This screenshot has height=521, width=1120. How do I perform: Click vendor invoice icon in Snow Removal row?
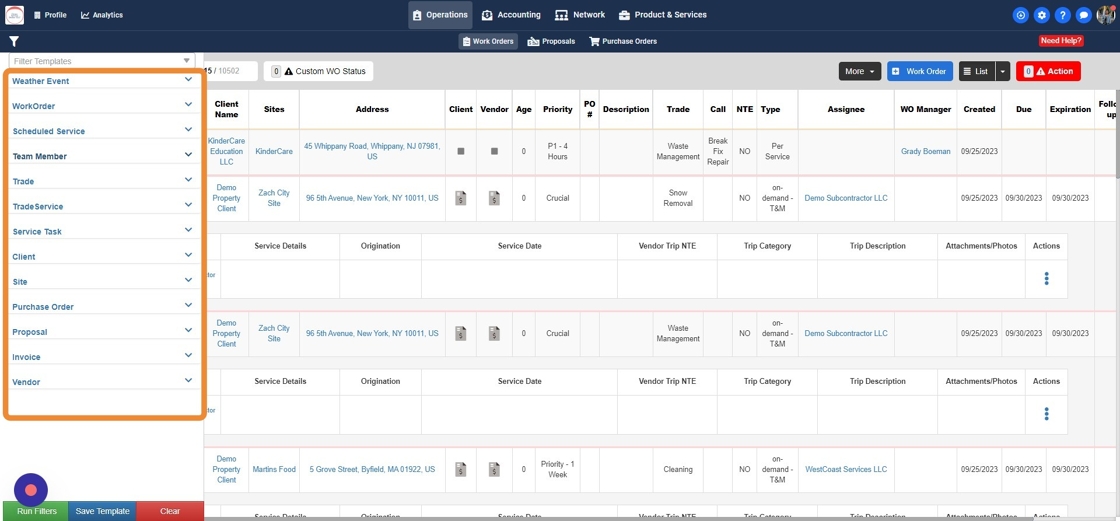pos(494,198)
